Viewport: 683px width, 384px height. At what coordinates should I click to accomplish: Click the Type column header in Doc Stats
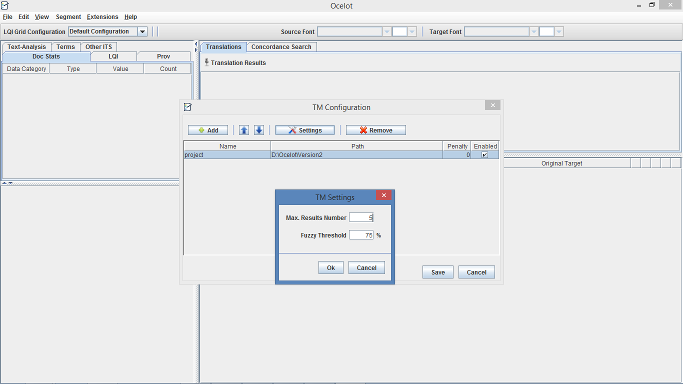pos(73,69)
